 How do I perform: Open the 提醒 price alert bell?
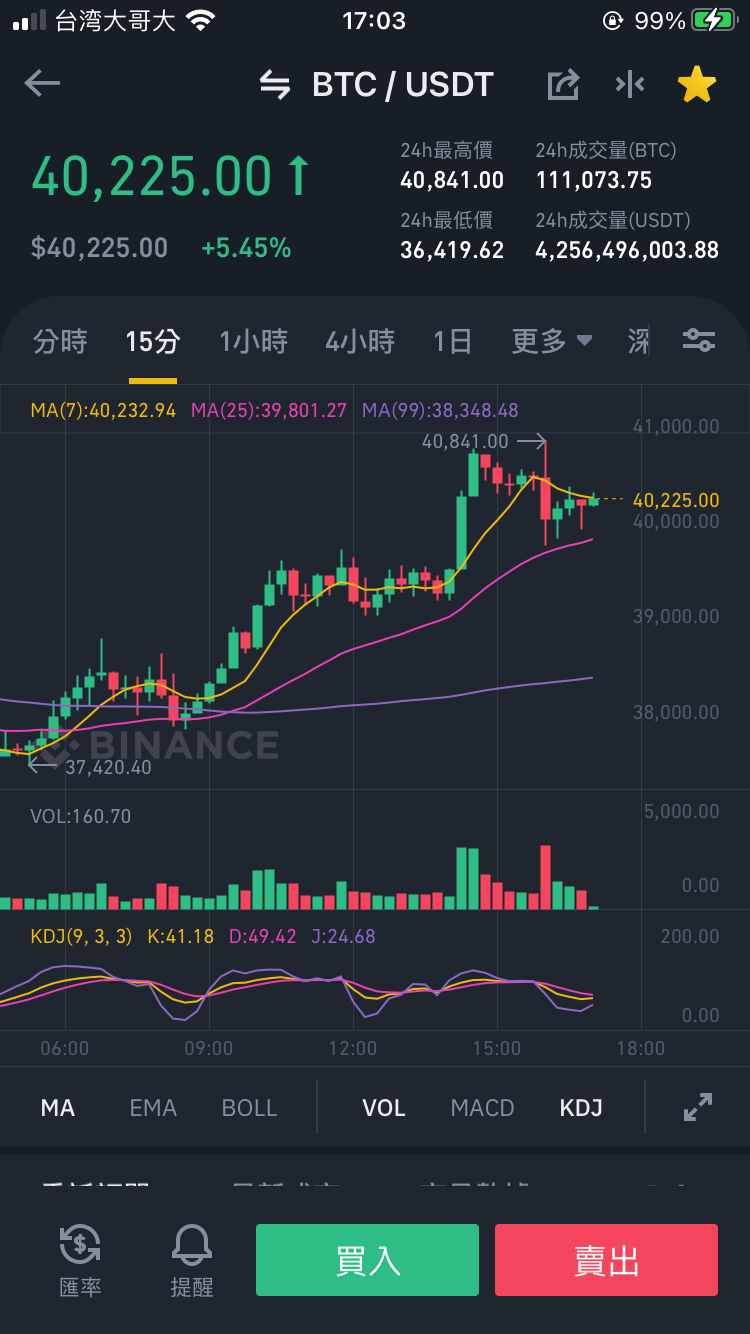(192, 1259)
